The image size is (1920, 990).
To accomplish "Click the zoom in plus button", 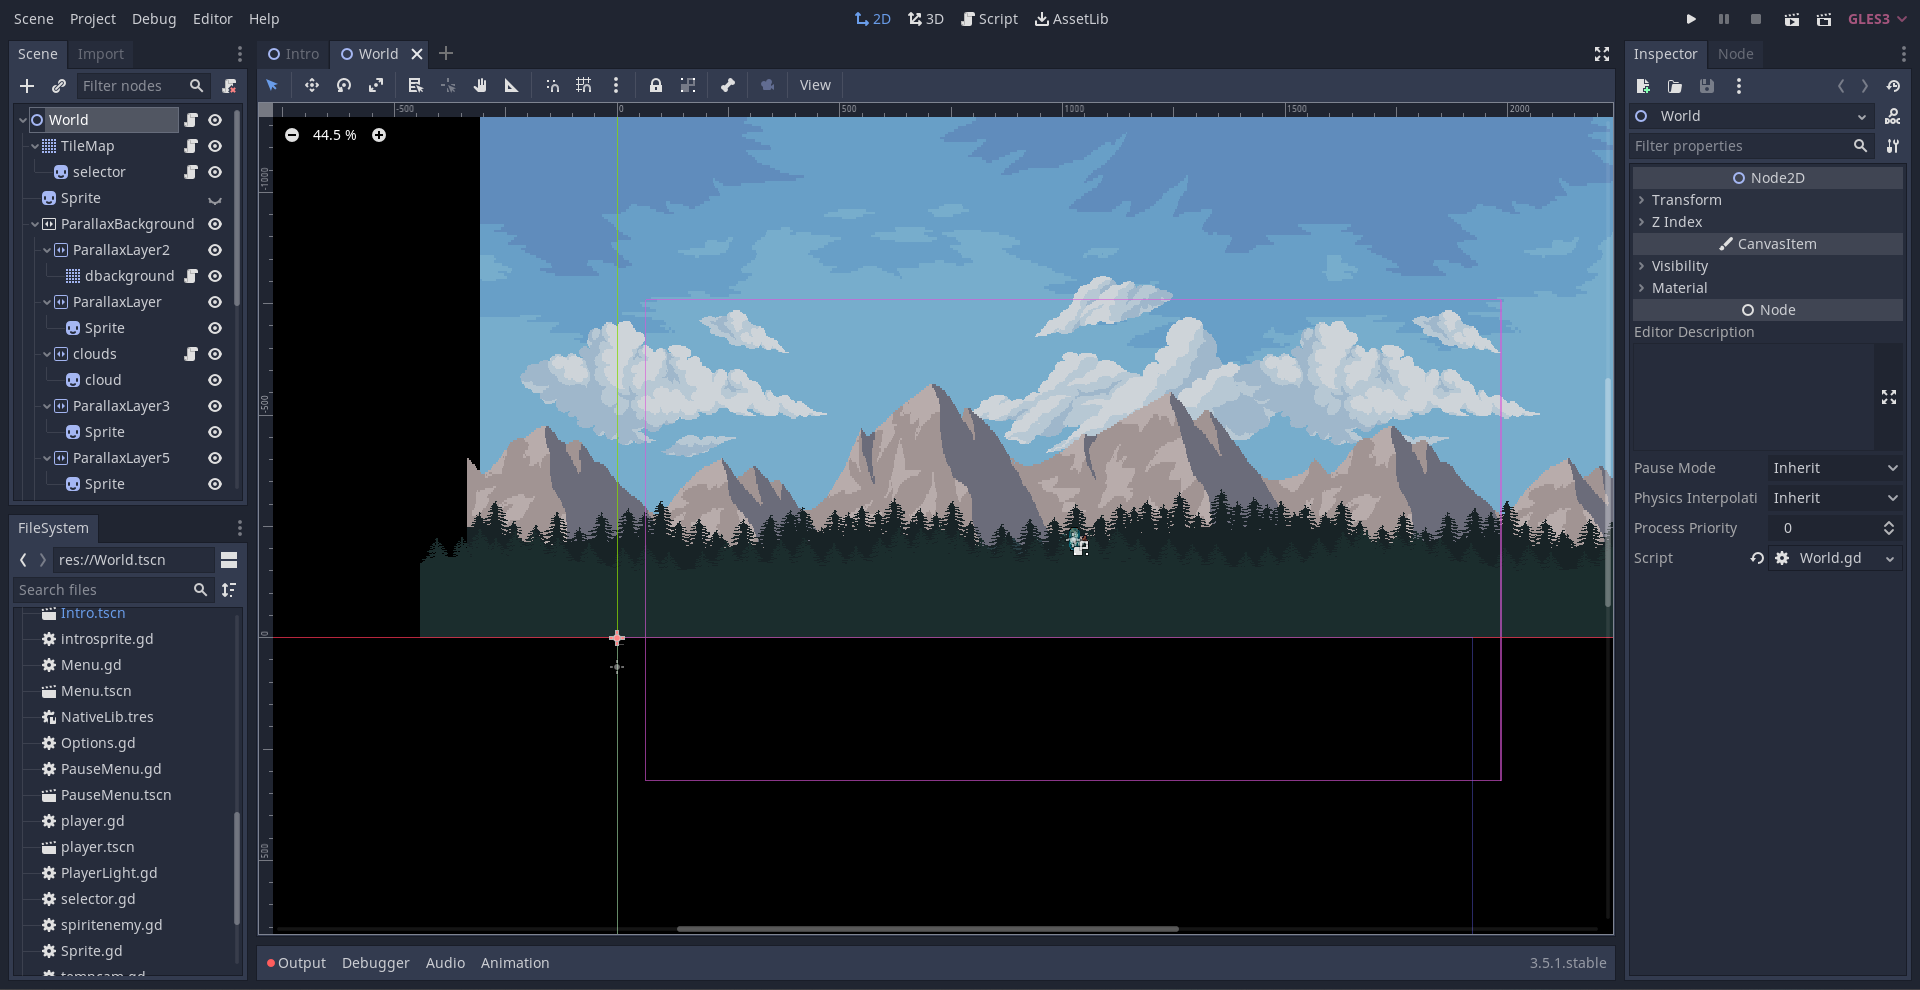I will [x=379, y=135].
